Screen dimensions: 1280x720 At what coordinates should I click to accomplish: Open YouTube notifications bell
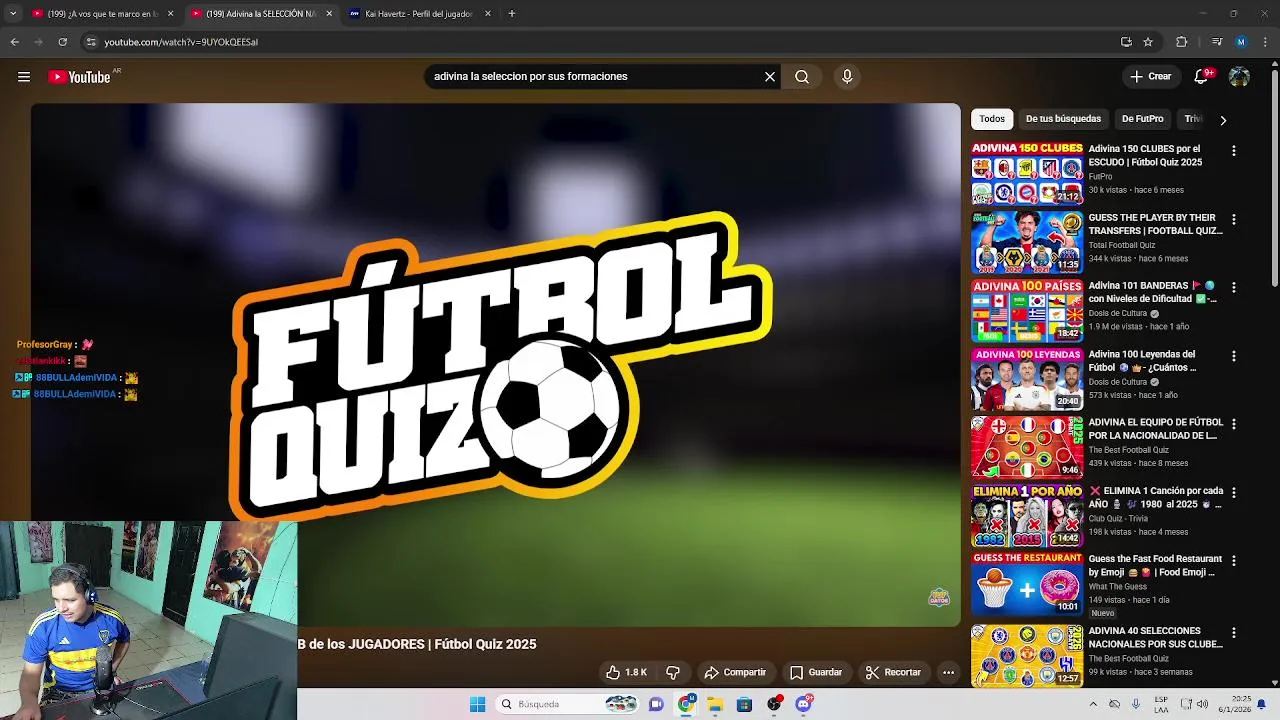[x=1202, y=77]
